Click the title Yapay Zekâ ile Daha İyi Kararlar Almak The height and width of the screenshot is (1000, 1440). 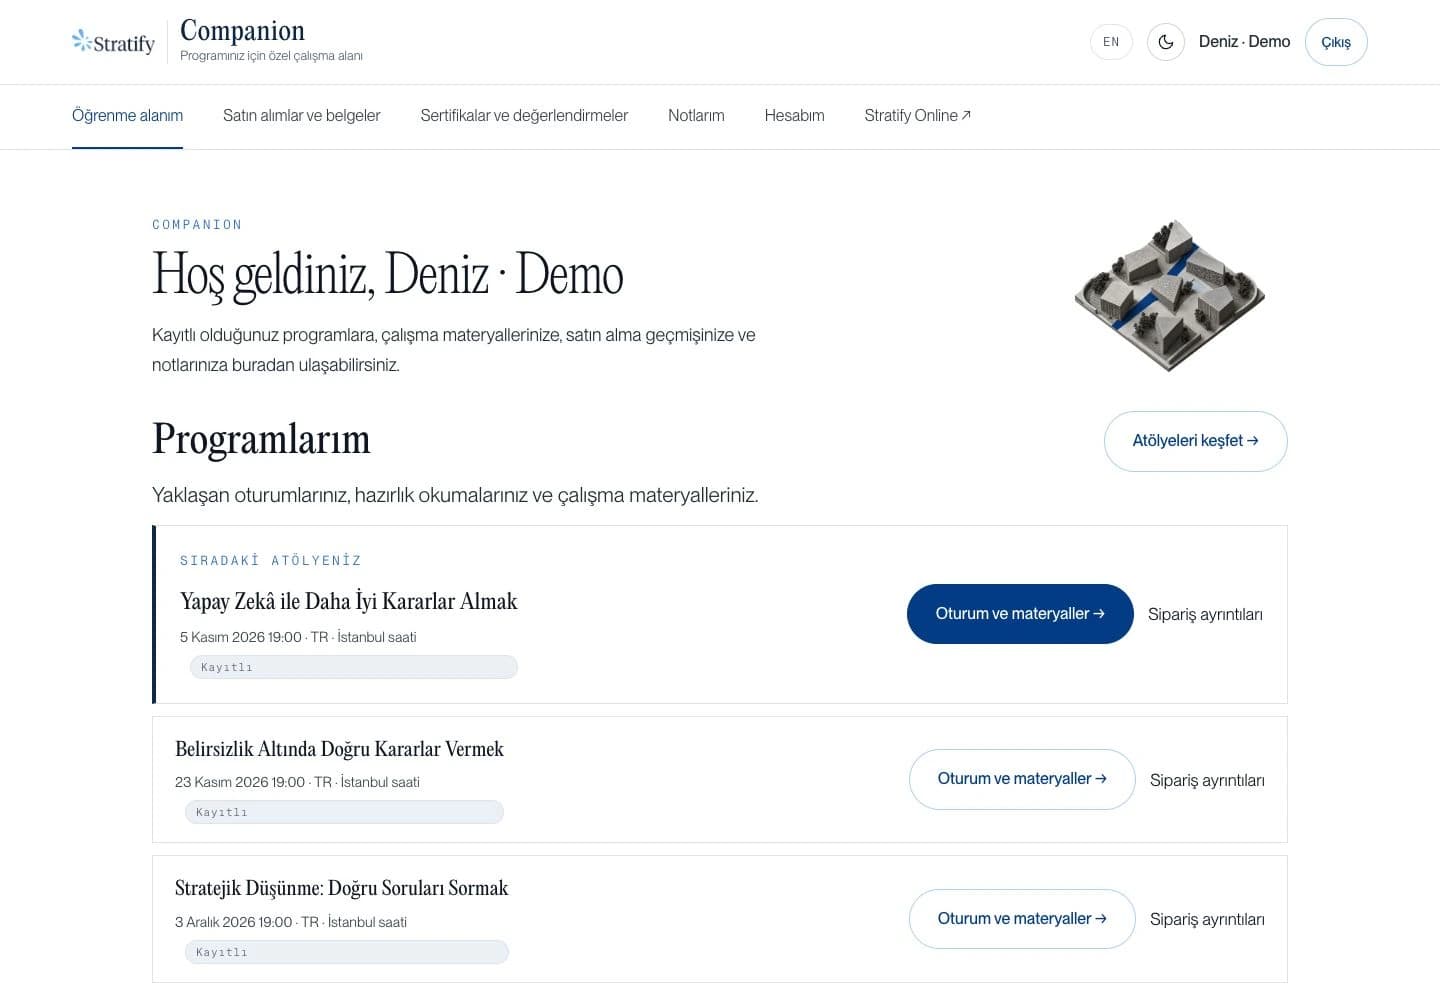[x=349, y=601]
